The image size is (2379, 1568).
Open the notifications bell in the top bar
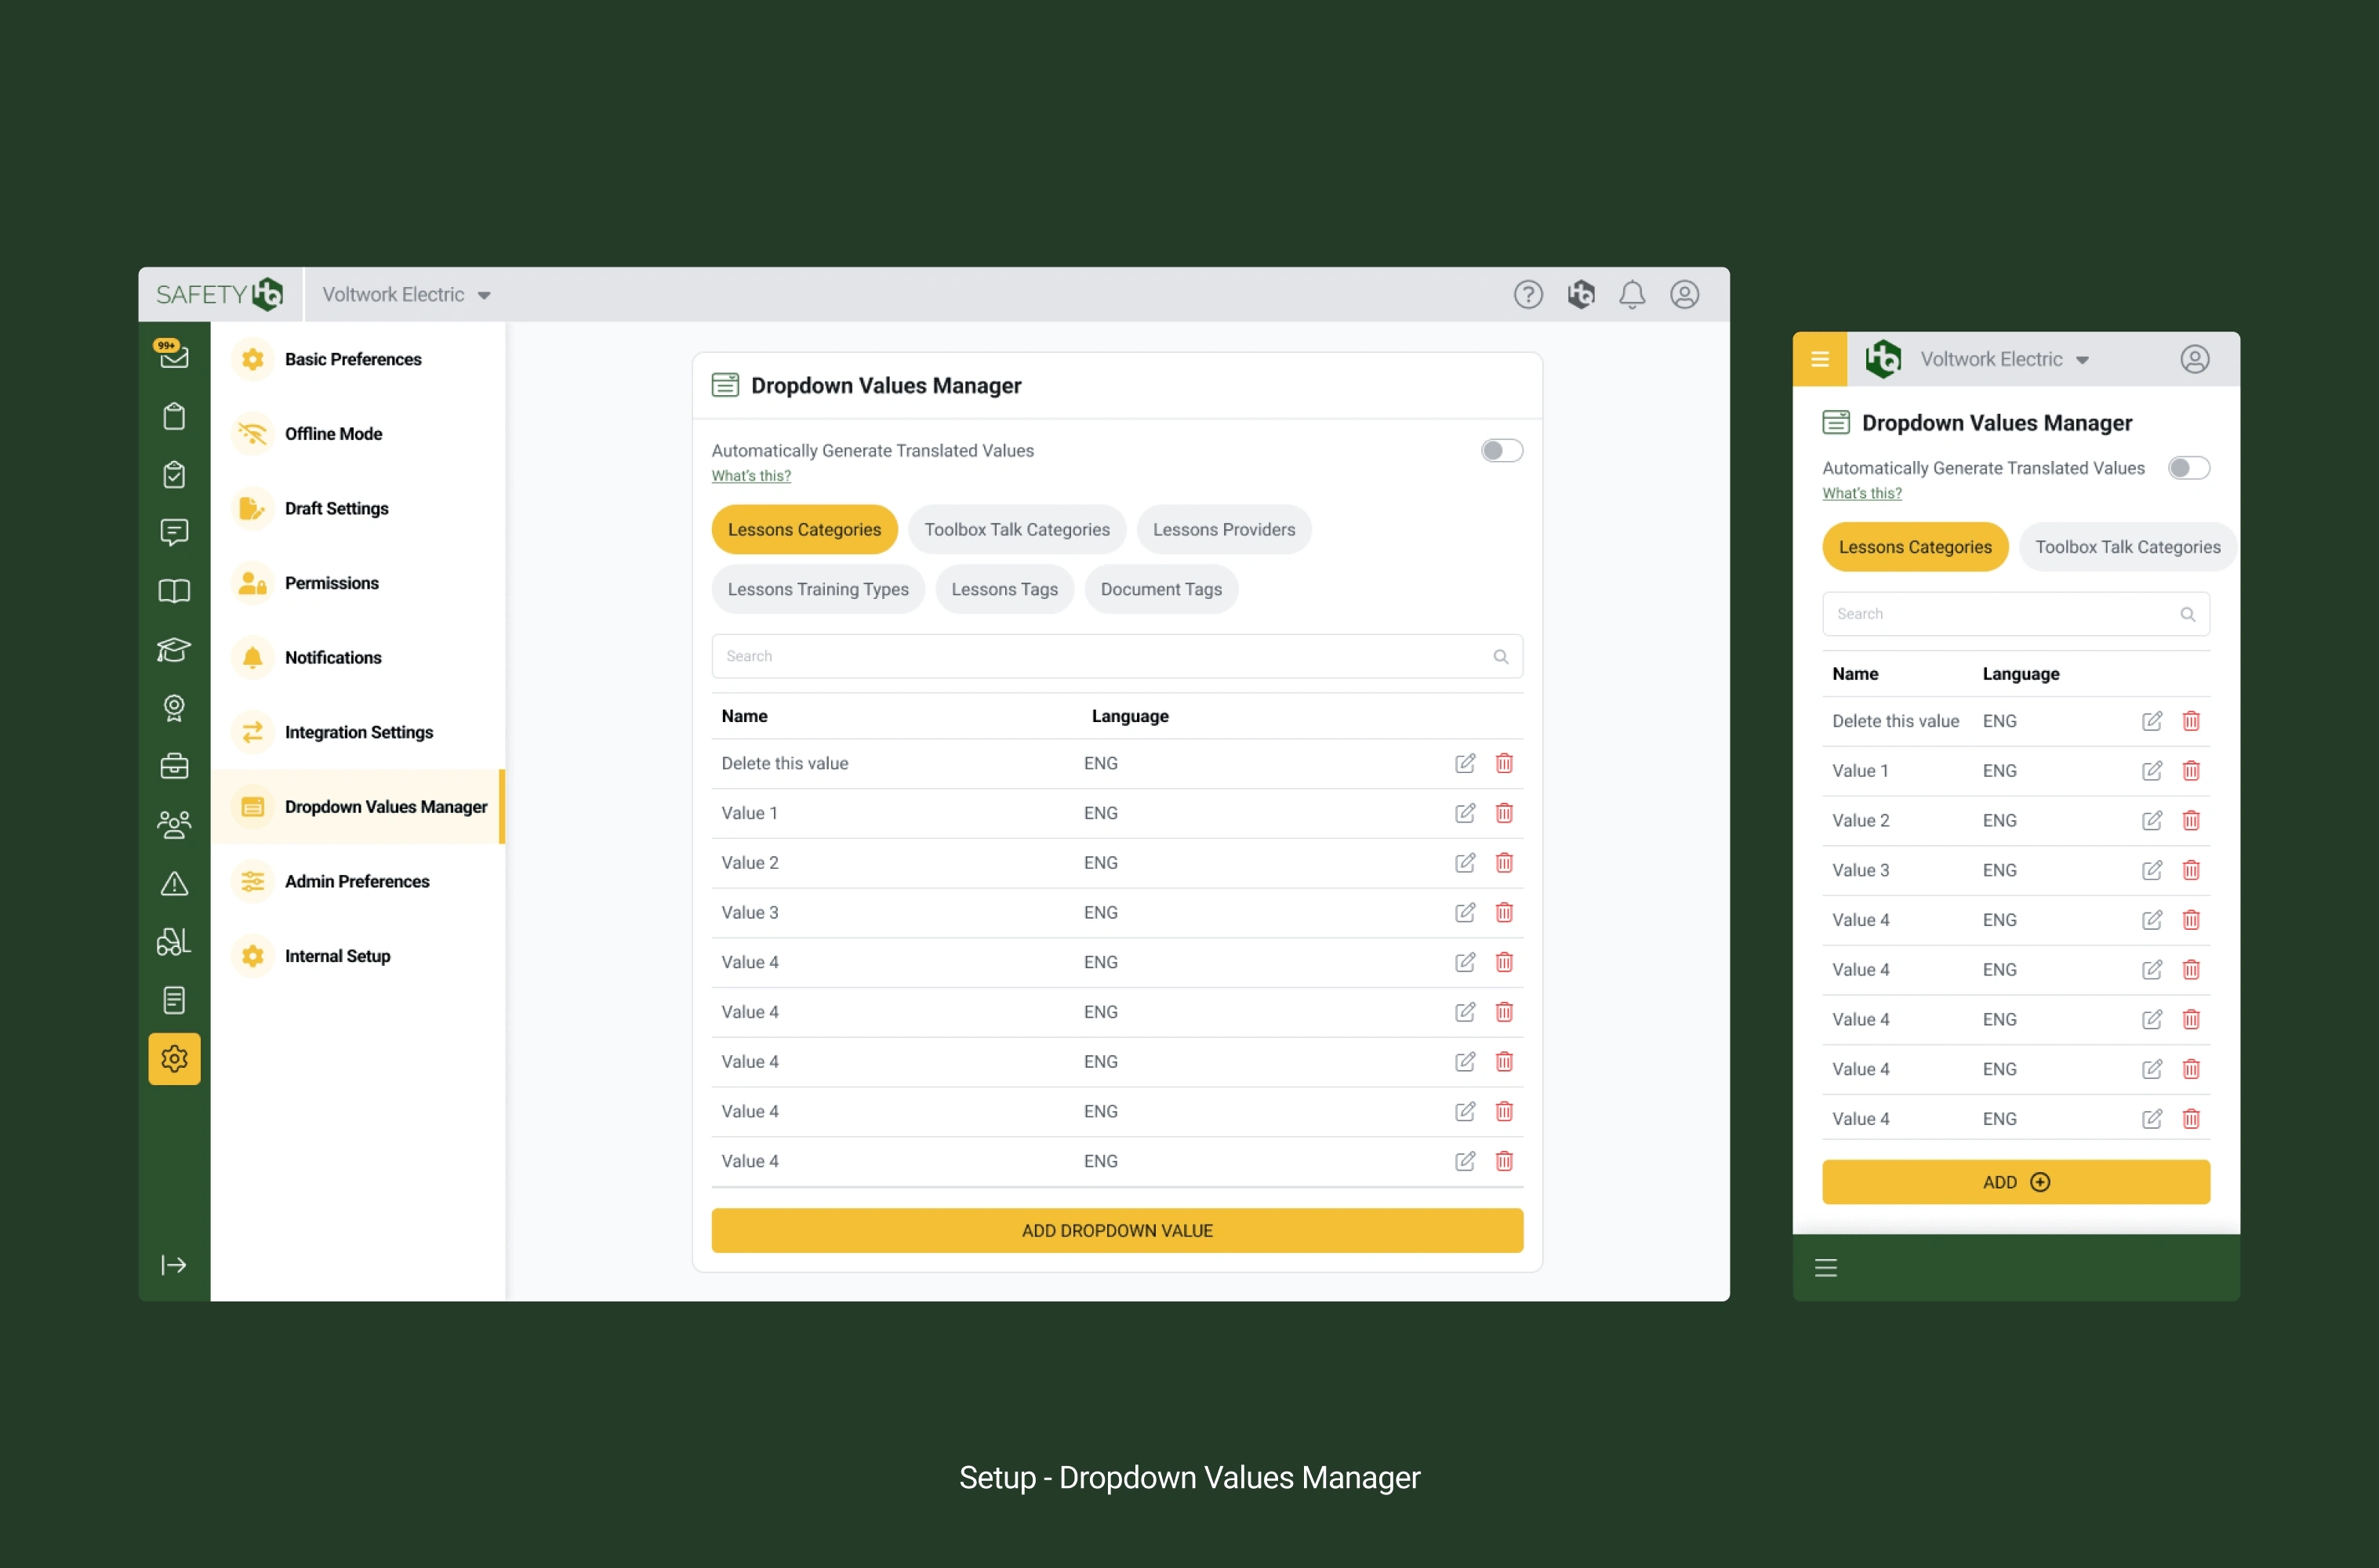(1631, 294)
